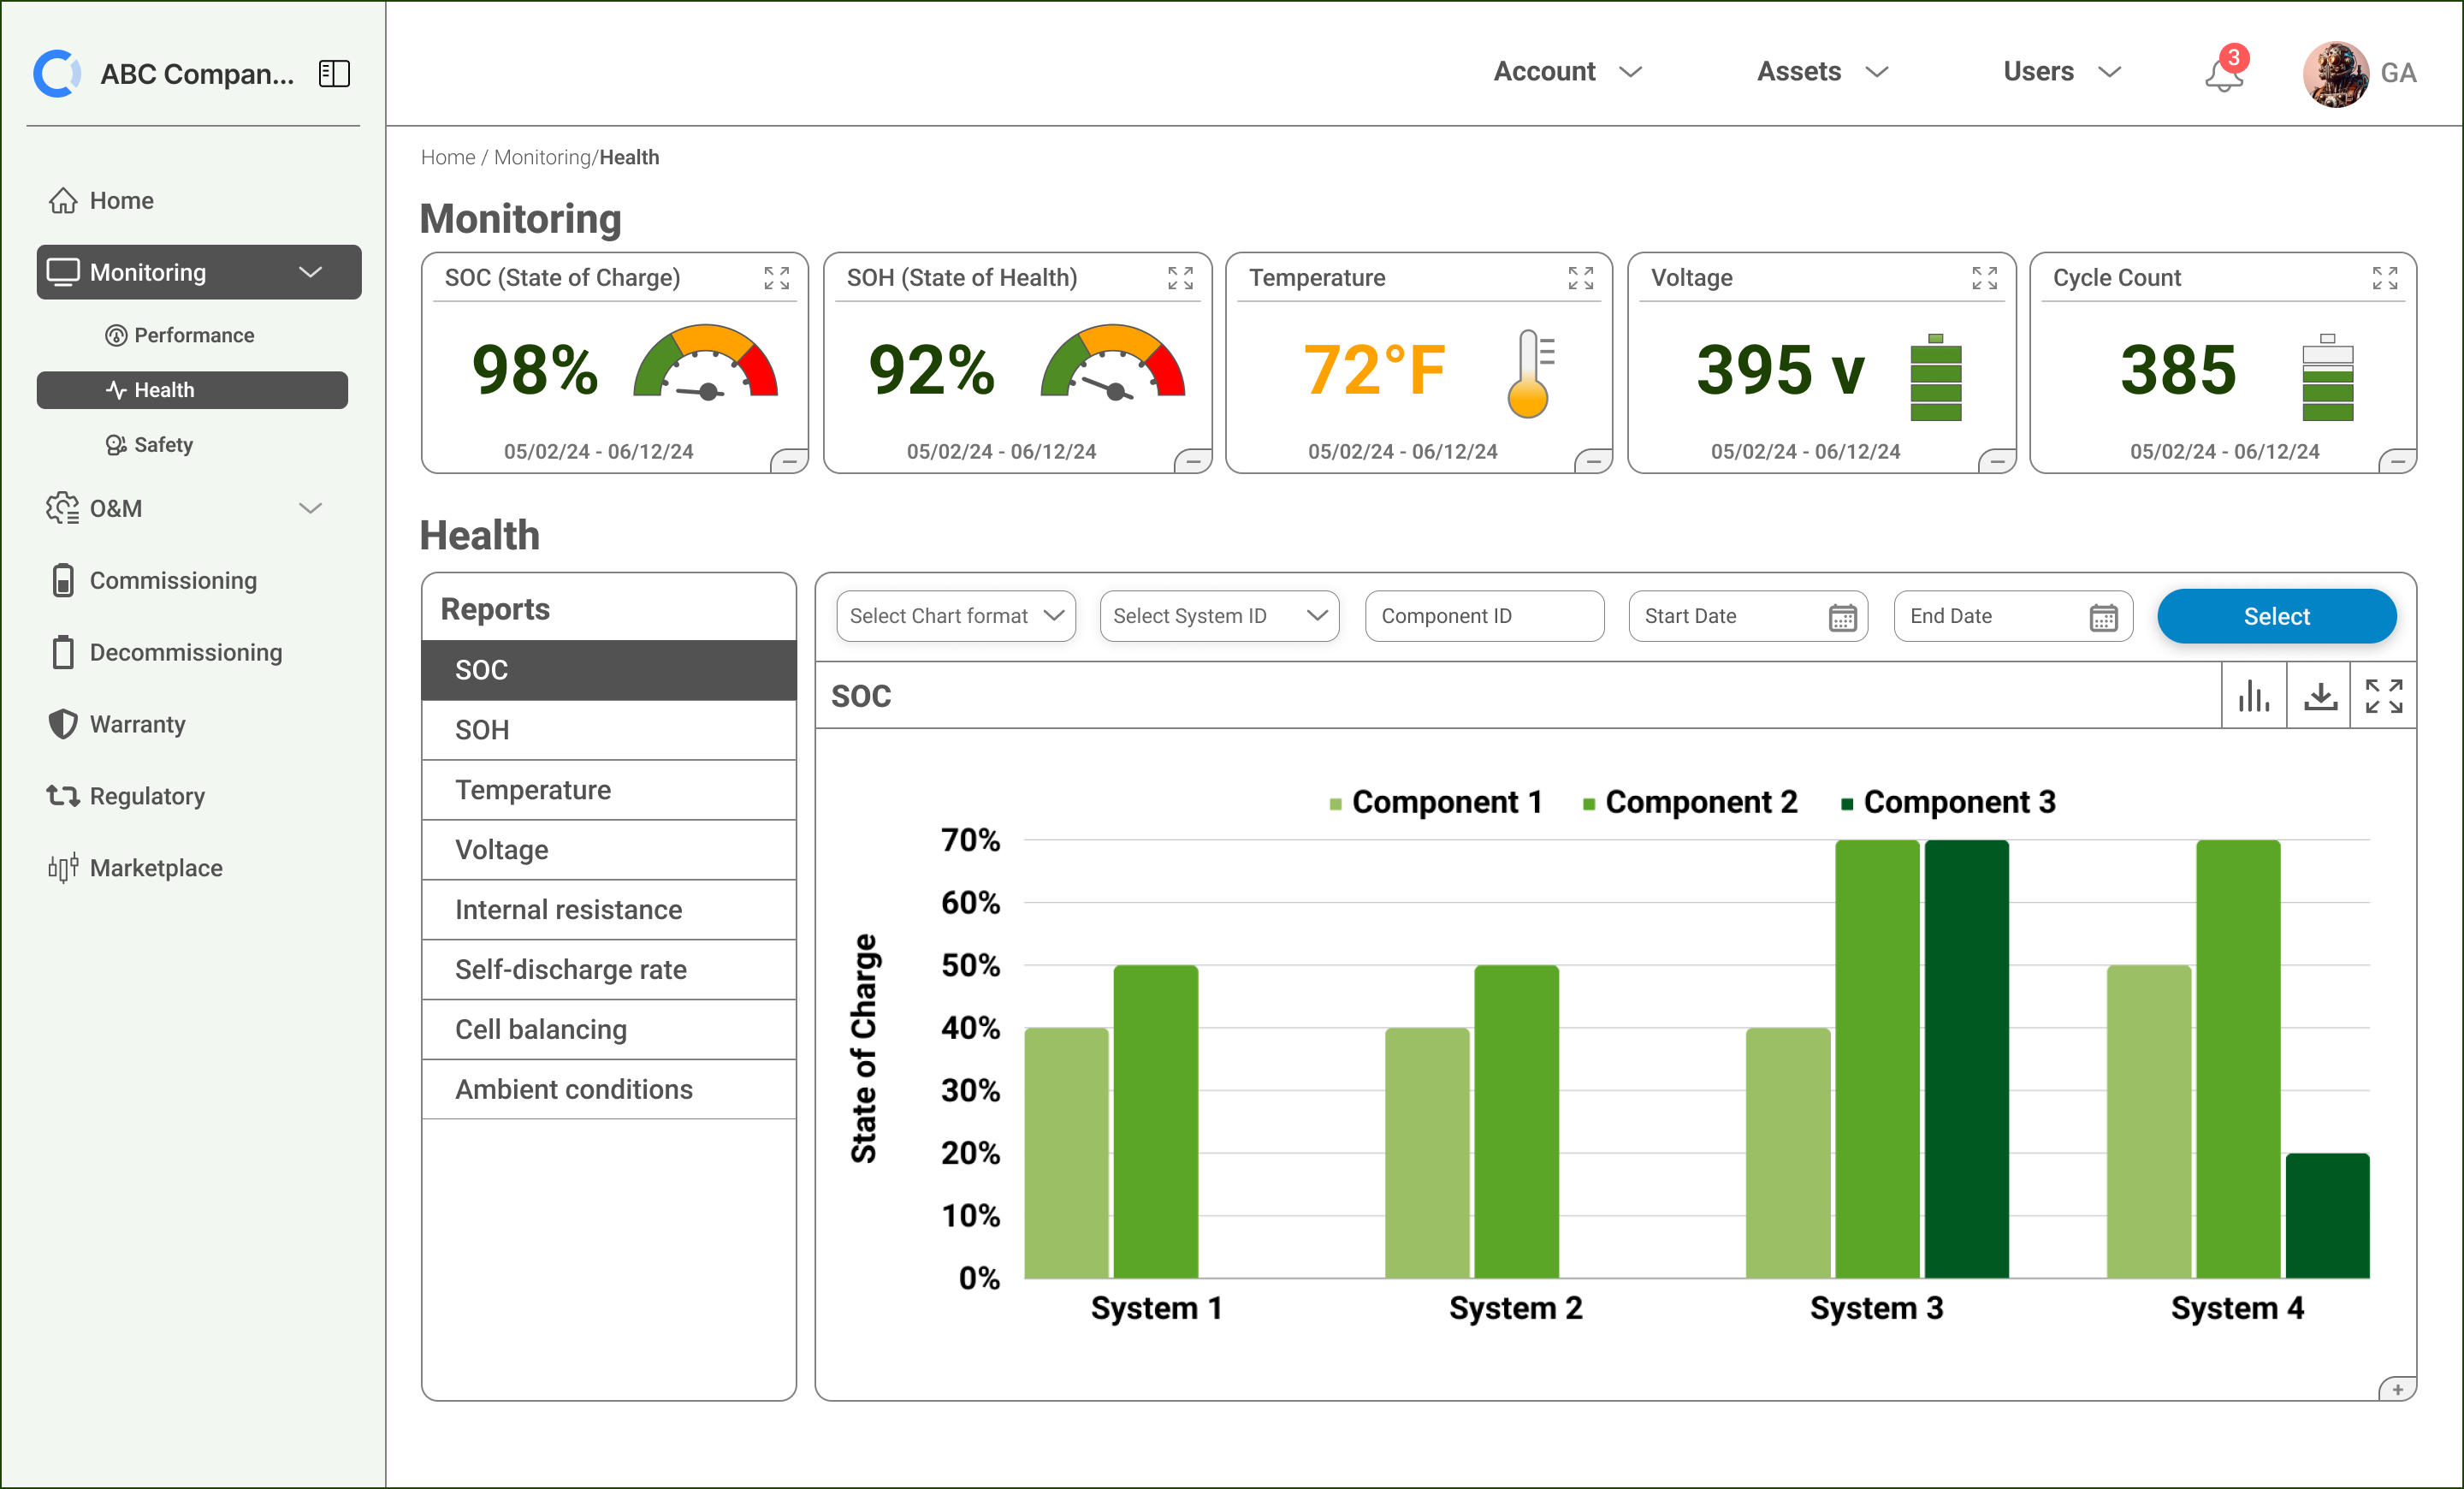2464x1489 pixels.
Task: Select the Internal resistance report
Action: coord(609,910)
